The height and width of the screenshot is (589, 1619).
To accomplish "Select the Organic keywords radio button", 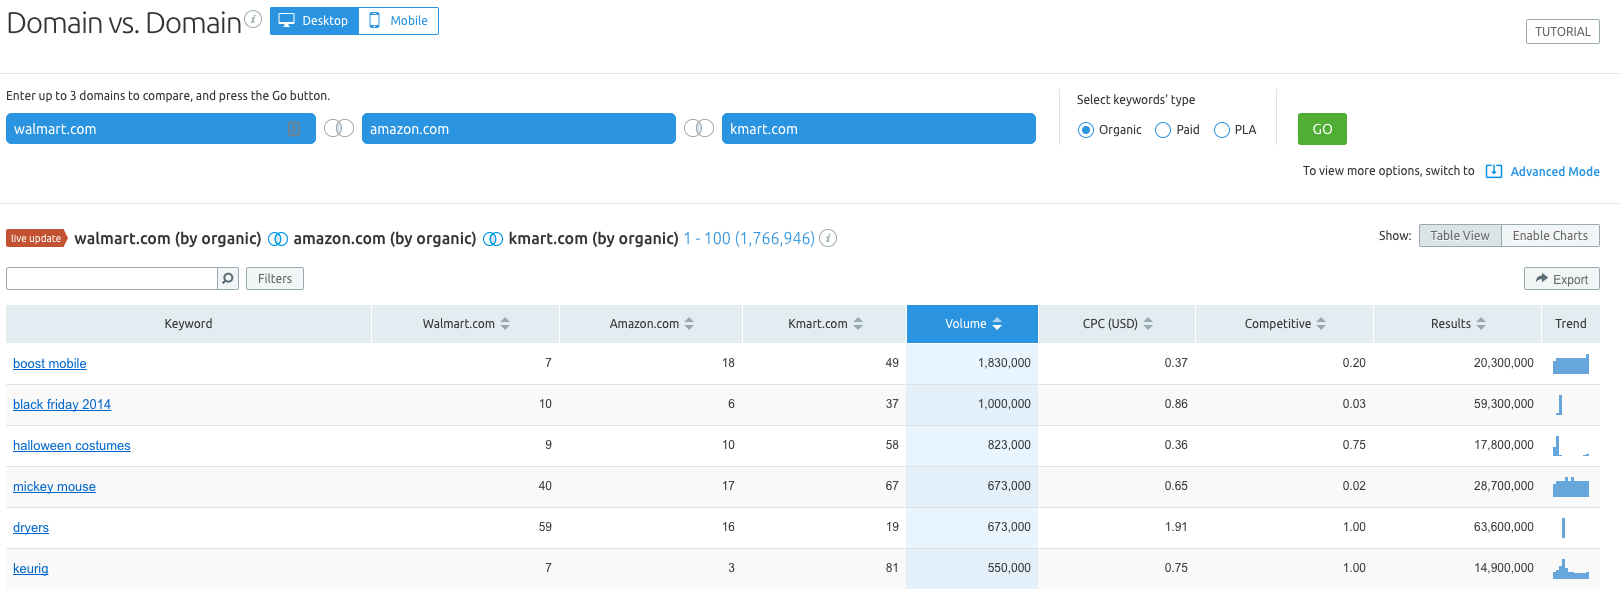I will (1086, 130).
